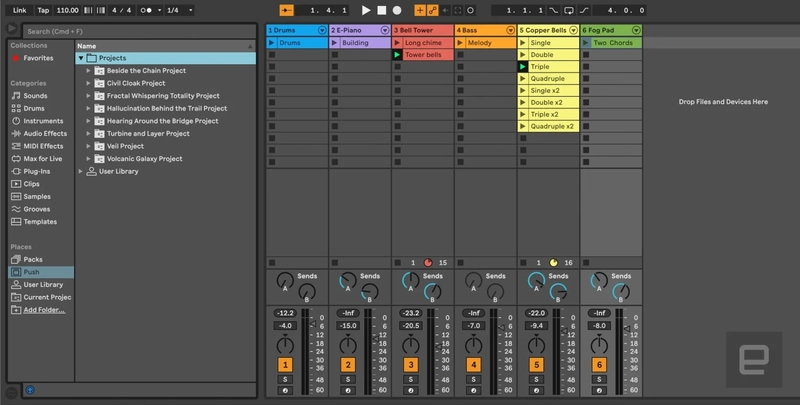Click the Session Record circle button
This screenshot has height=405, width=800.
(x=470, y=10)
